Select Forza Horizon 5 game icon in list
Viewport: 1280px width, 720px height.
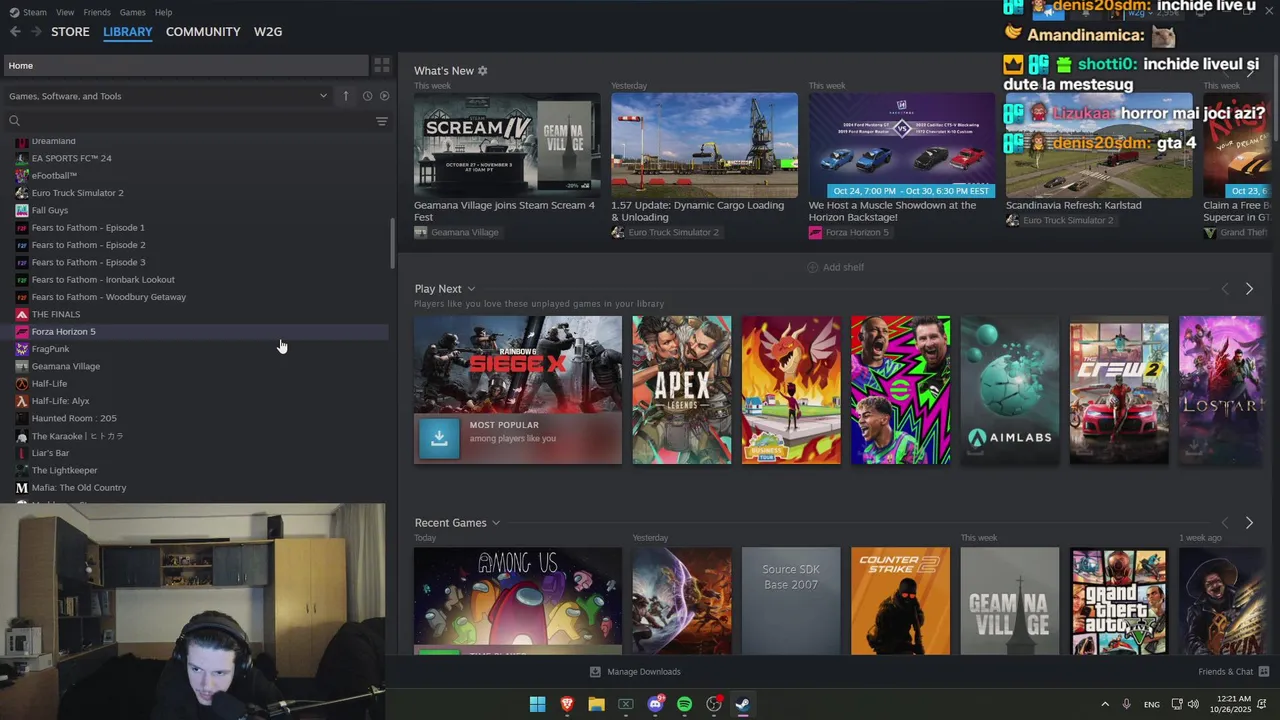click(x=22, y=332)
